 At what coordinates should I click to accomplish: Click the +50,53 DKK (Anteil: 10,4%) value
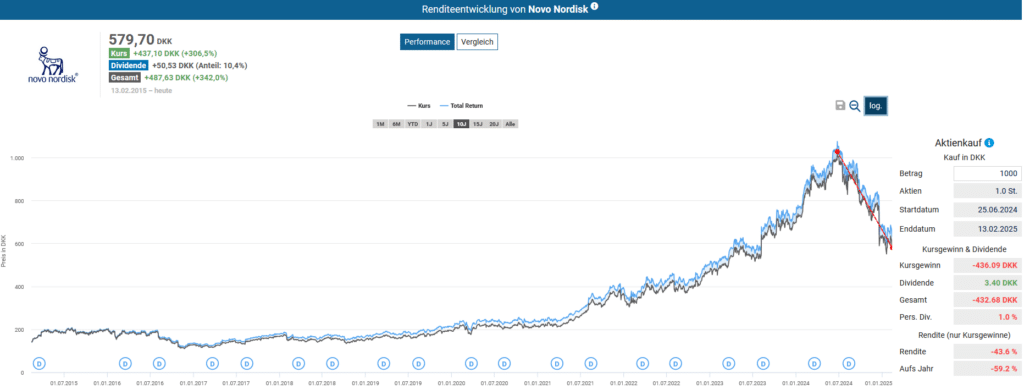pyautogui.click(x=200, y=65)
